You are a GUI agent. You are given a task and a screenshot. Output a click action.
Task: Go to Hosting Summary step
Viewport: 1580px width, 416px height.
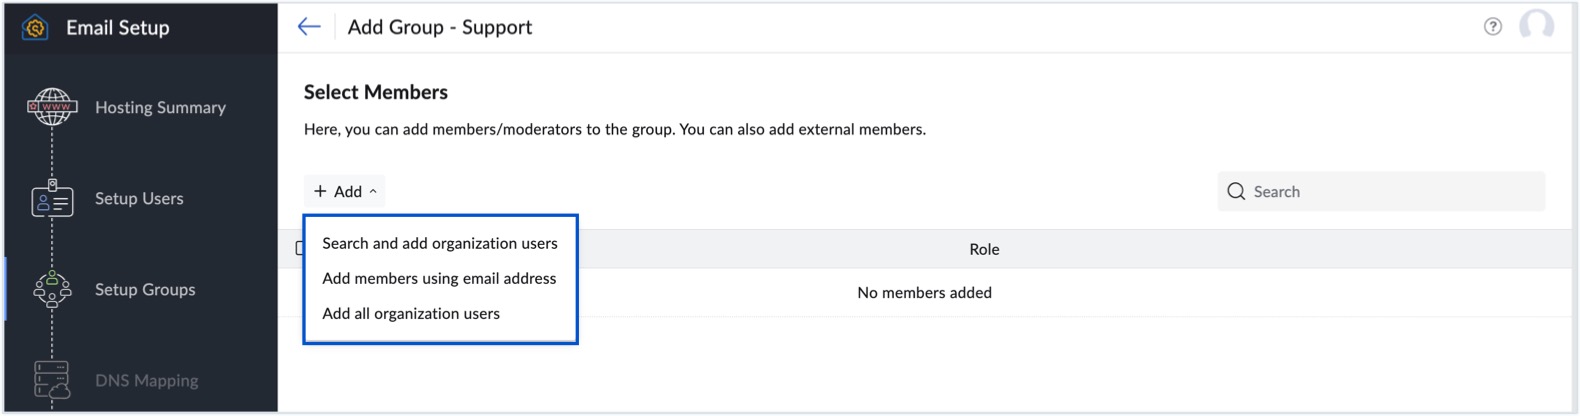[160, 107]
